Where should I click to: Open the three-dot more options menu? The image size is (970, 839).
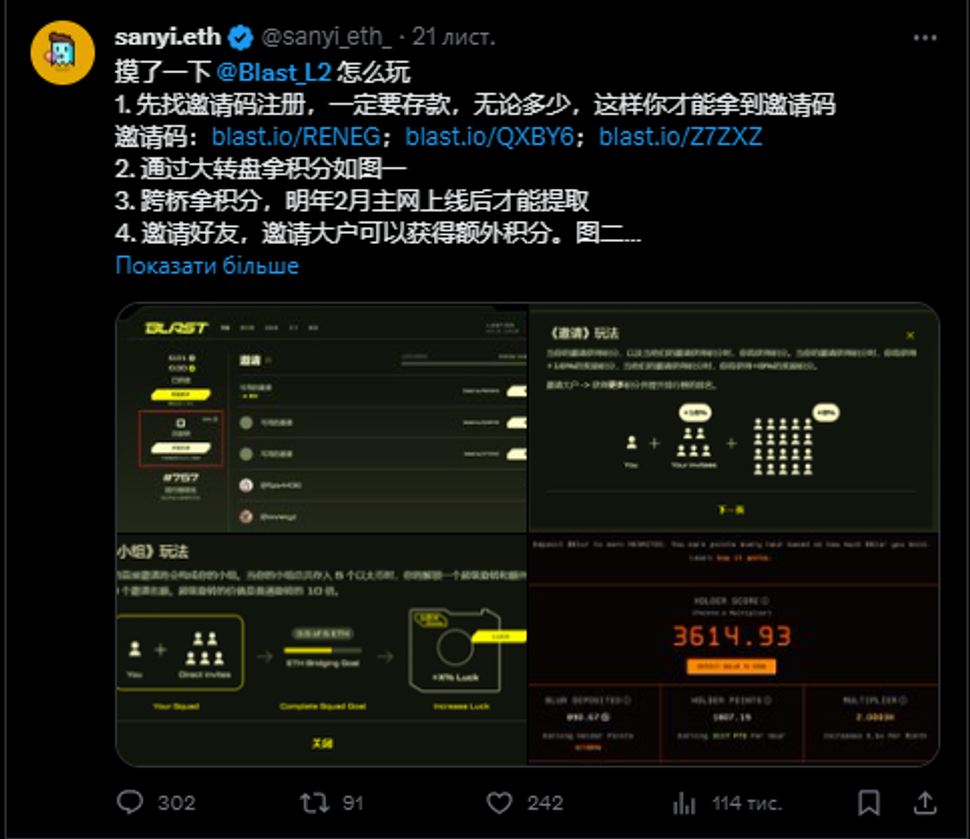click(925, 38)
